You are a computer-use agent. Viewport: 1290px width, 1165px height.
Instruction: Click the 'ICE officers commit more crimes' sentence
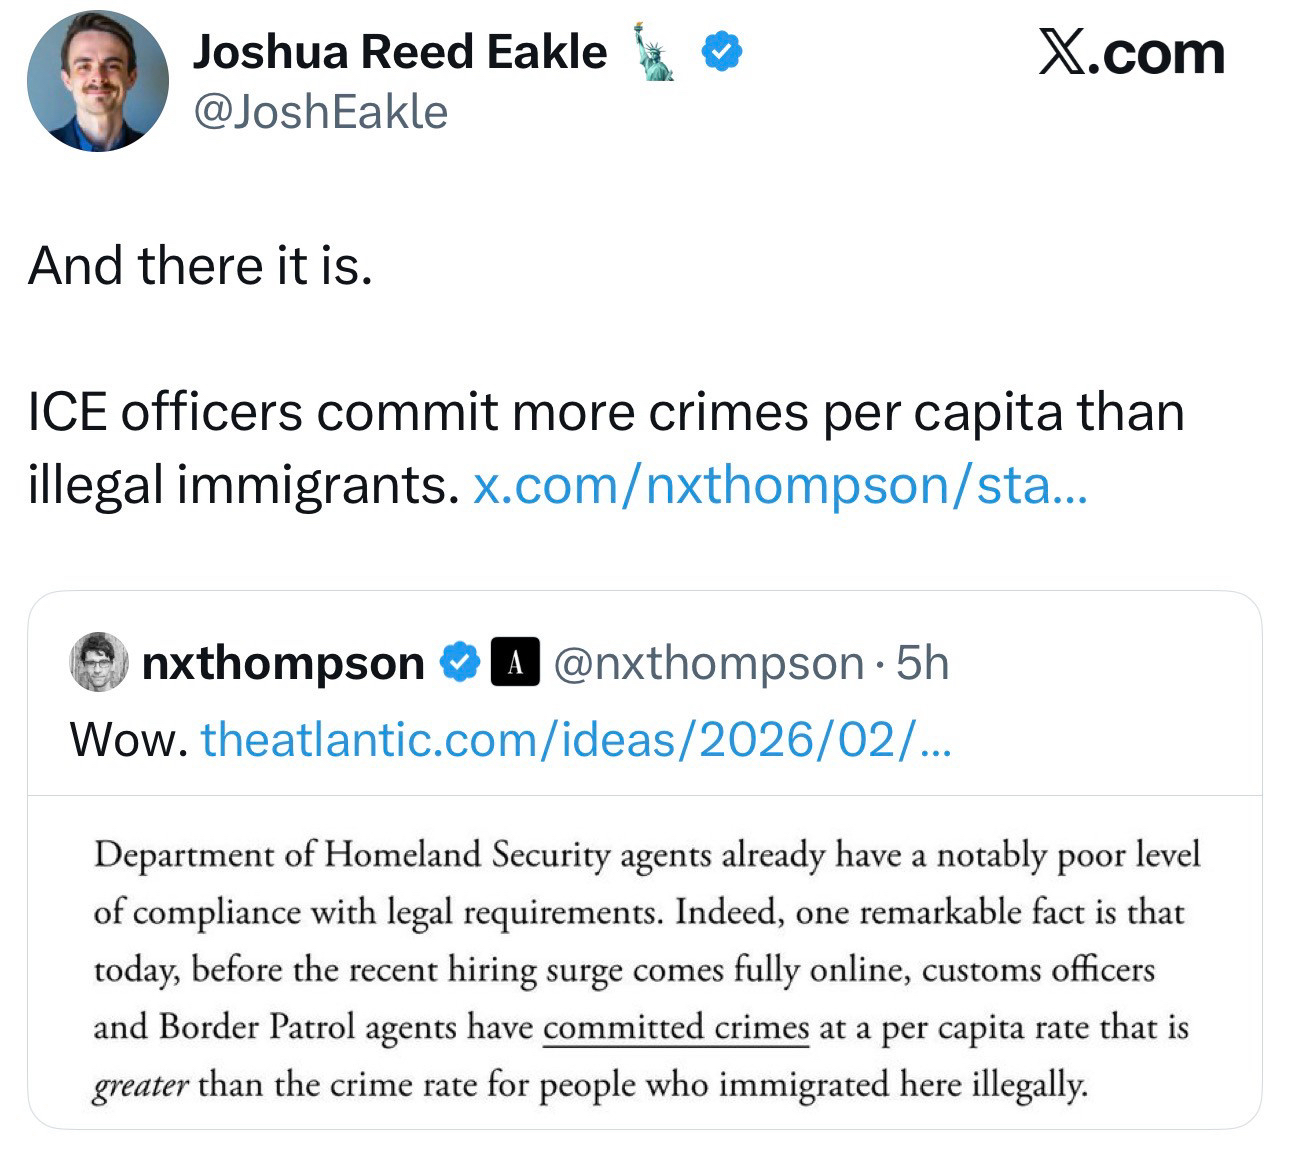point(605,412)
